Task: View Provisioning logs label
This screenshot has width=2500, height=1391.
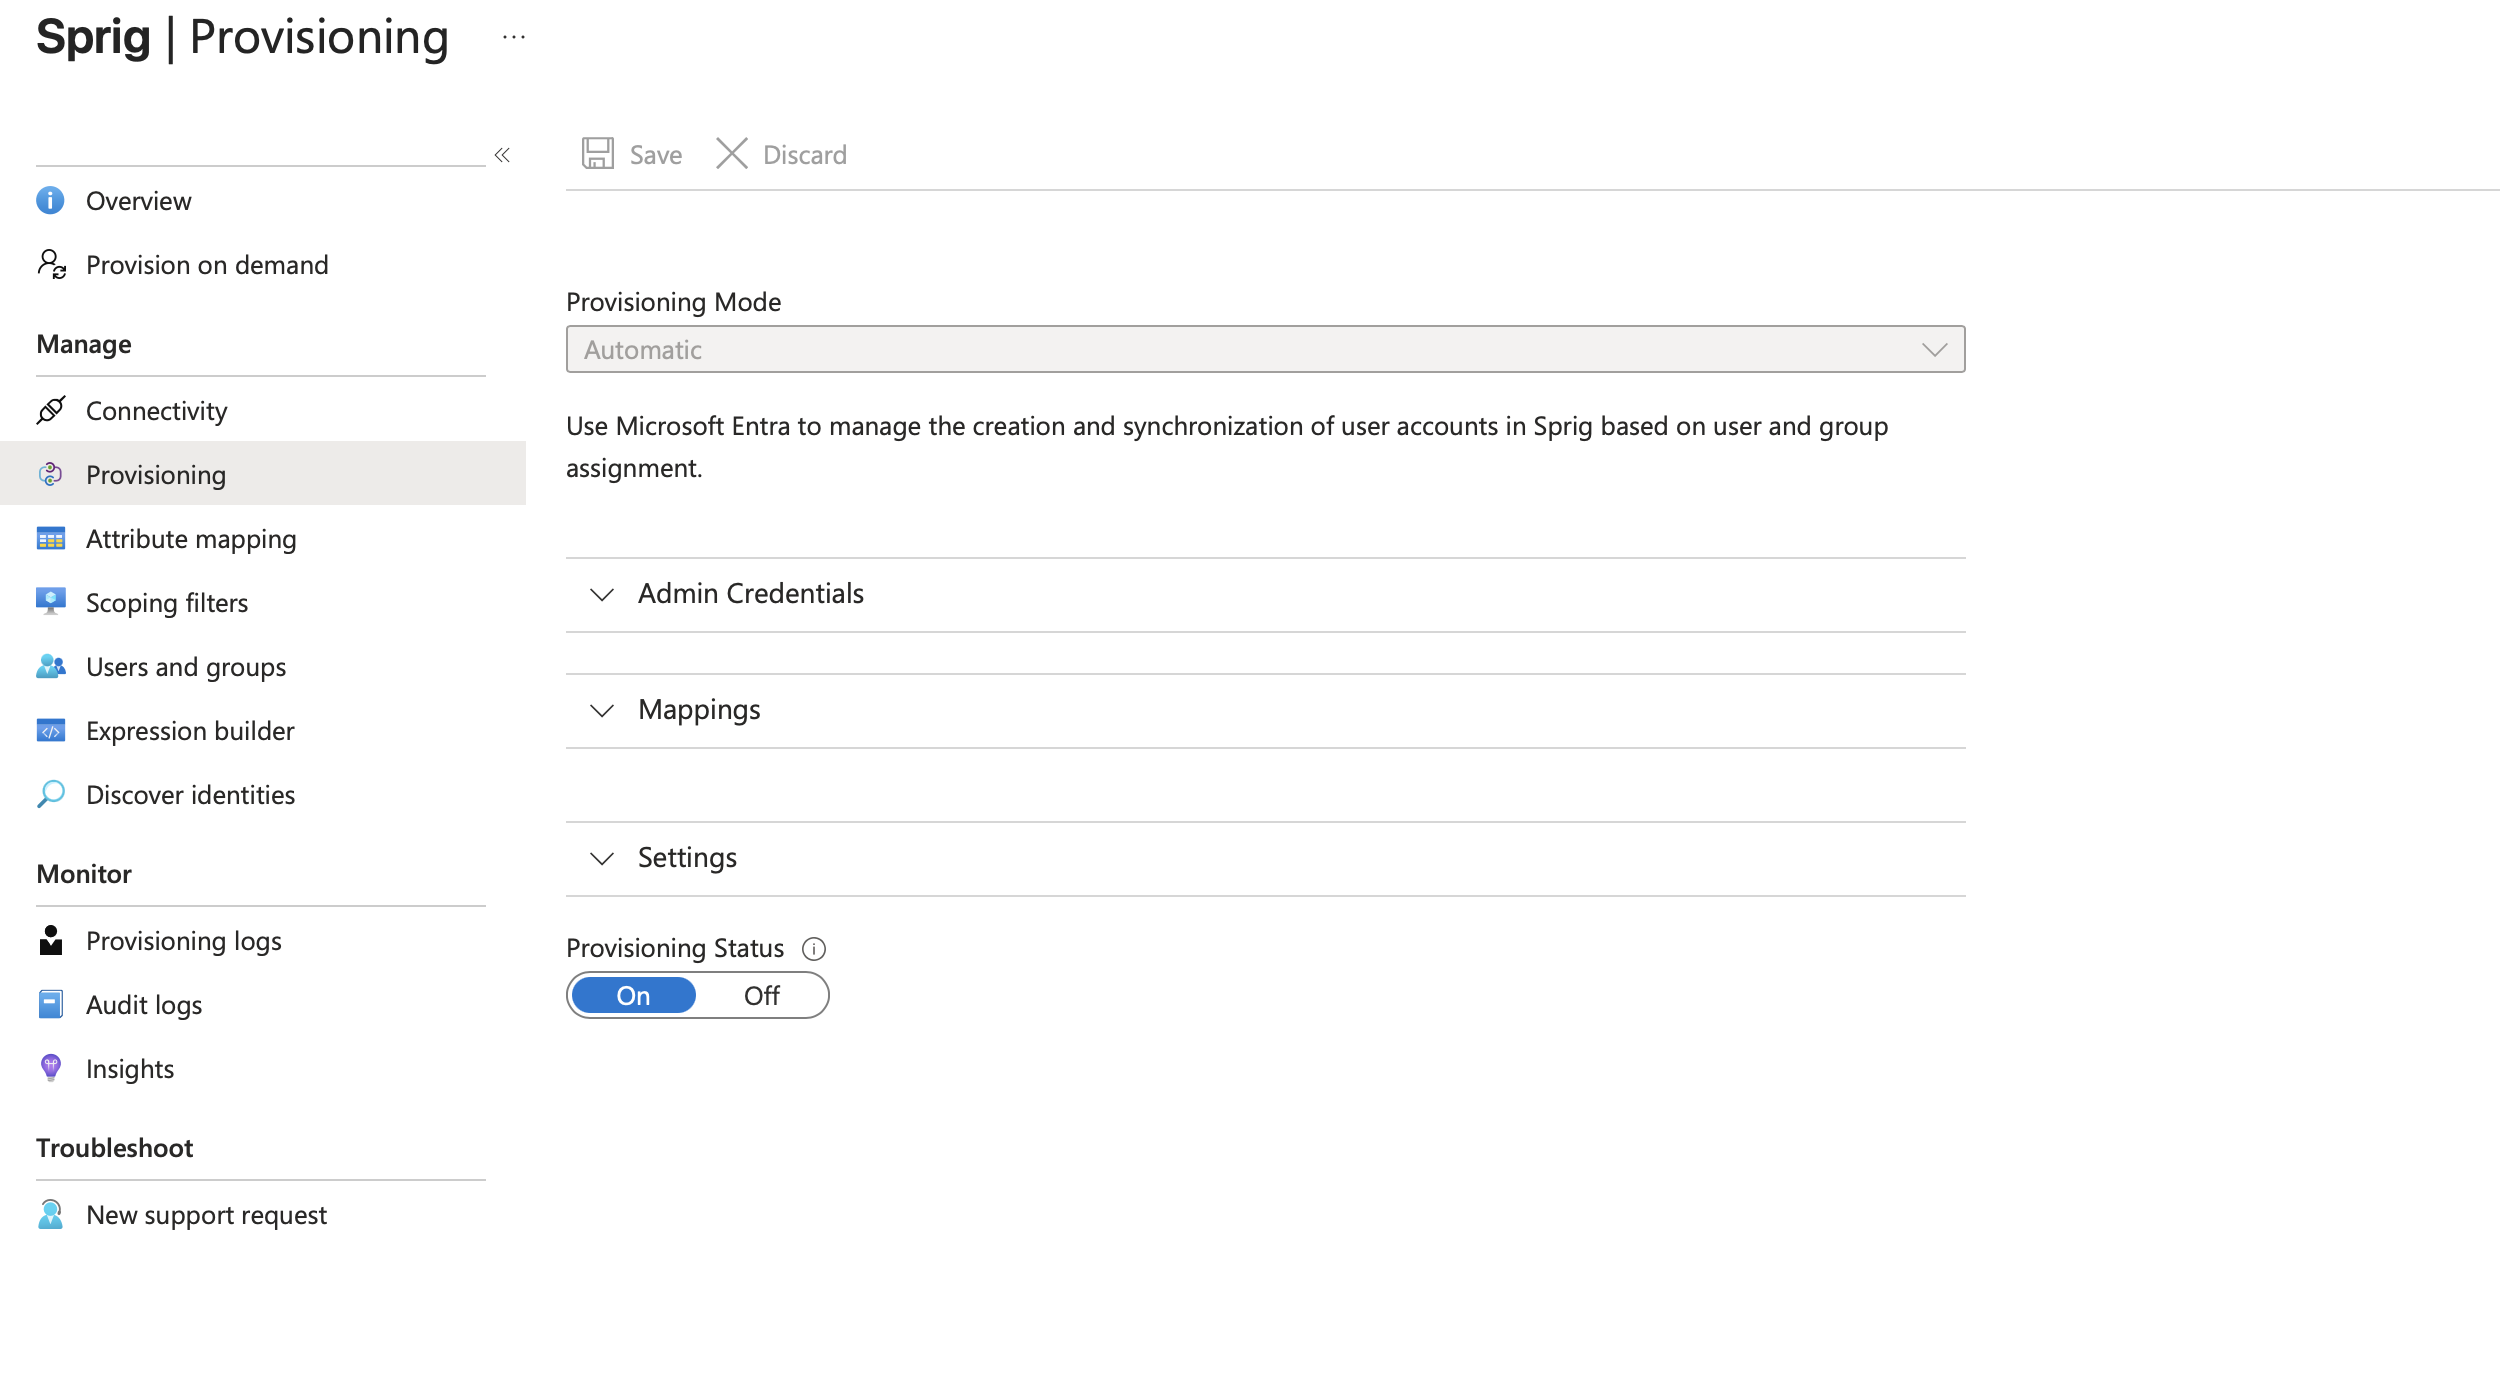Action: 184,941
